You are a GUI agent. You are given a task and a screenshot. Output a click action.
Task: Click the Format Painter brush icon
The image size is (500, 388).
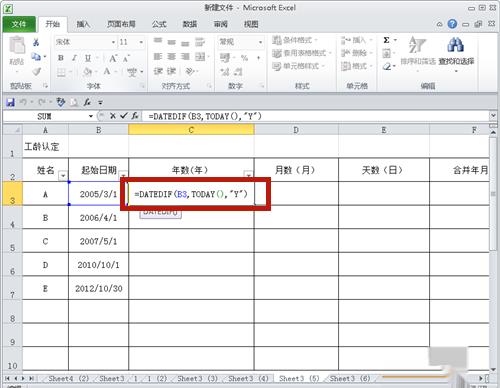pyautogui.click(x=36, y=71)
